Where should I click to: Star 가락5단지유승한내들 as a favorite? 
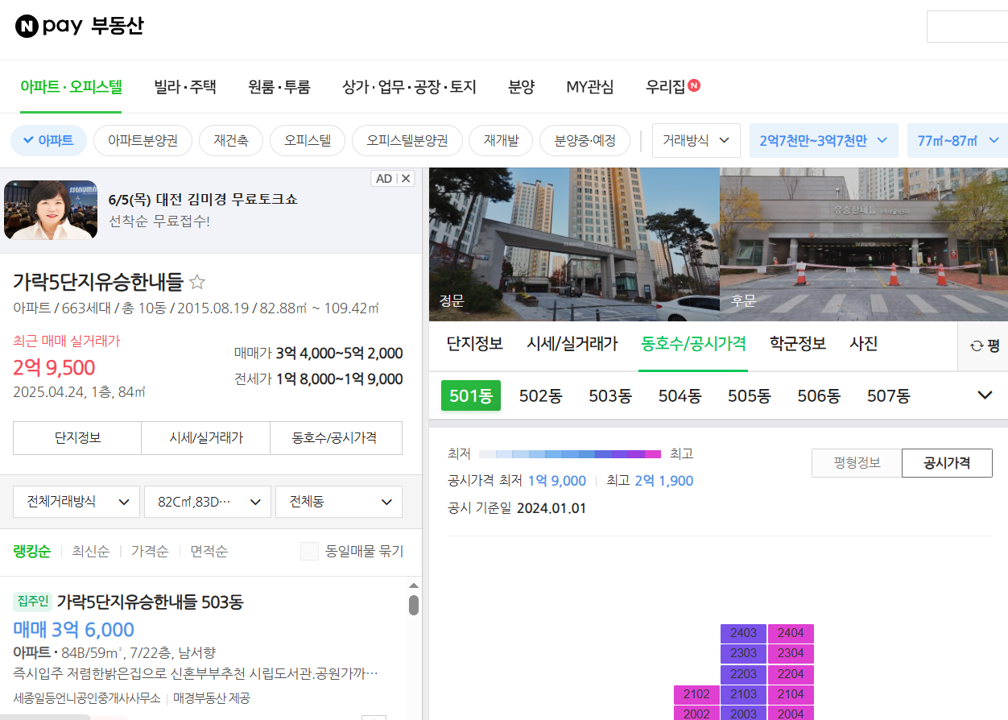[197, 283]
